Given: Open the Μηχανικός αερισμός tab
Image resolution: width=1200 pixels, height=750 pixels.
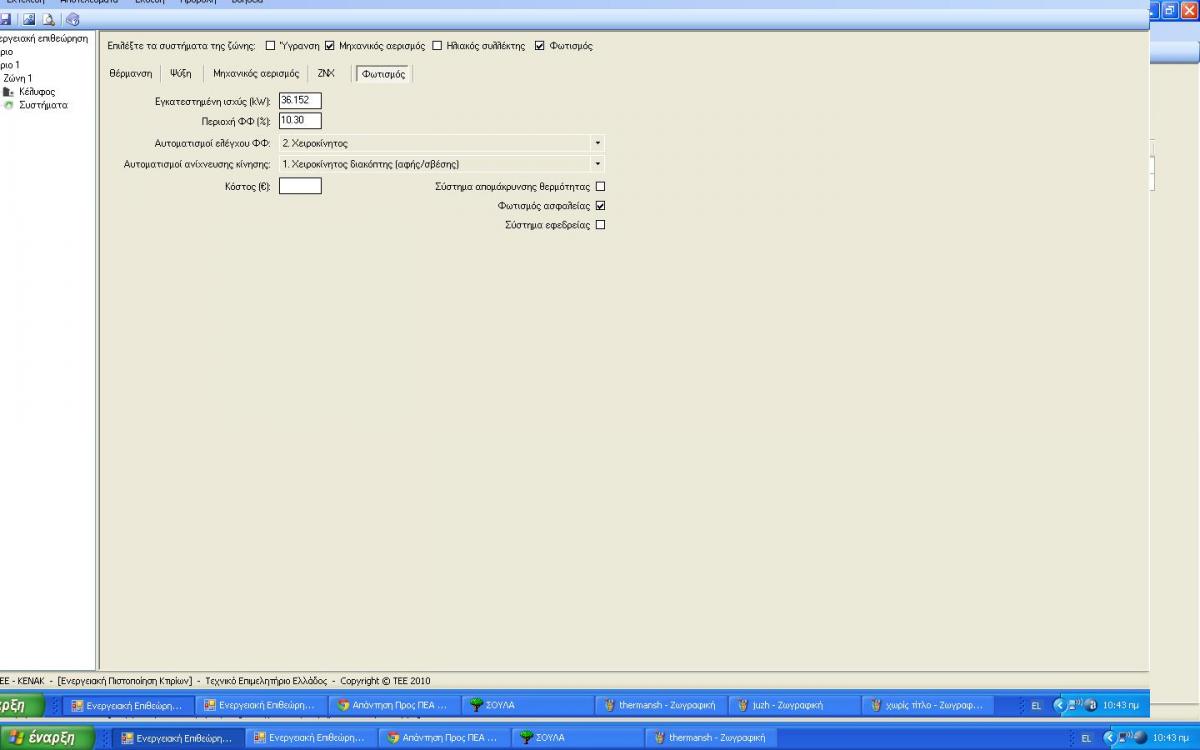Looking at the screenshot, I should click(256, 73).
